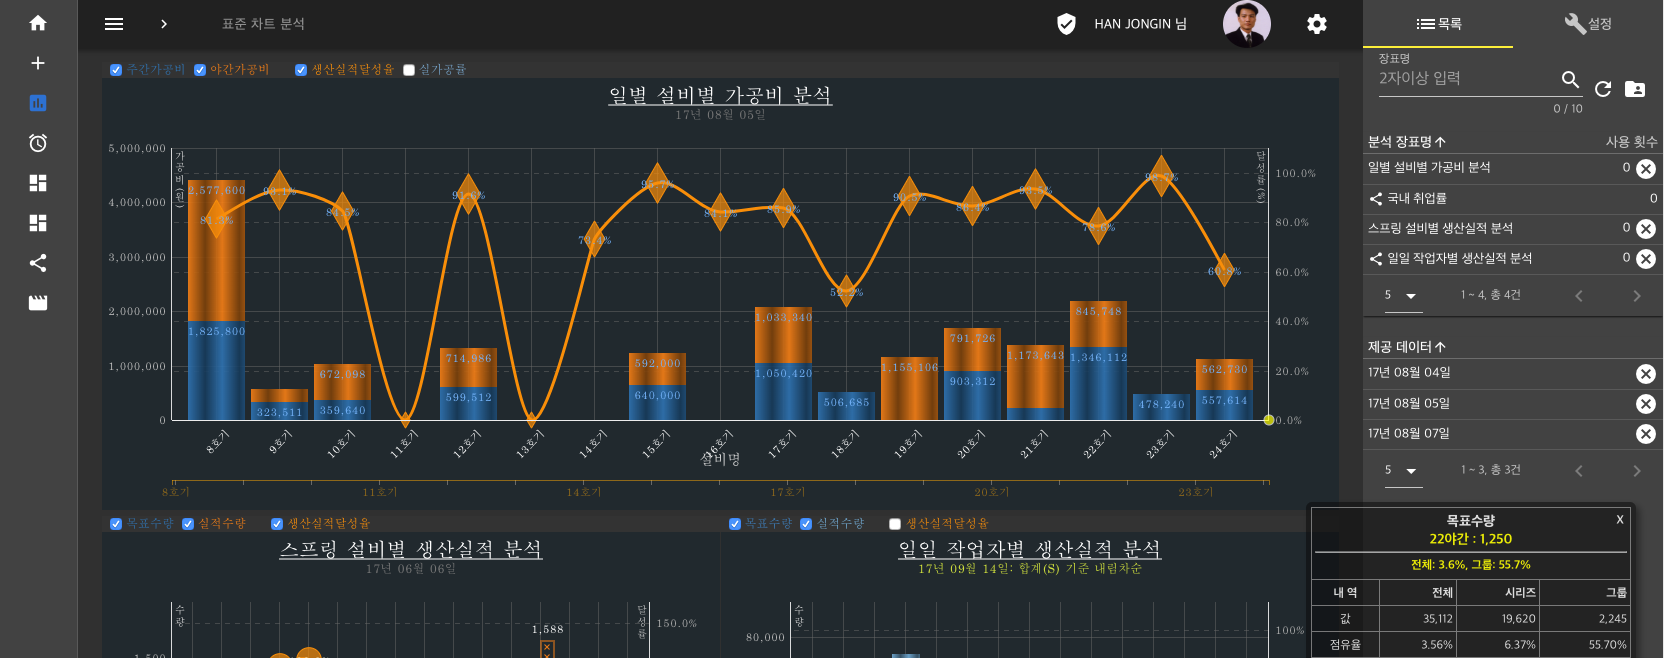The height and width of the screenshot is (658, 1664).
Task: Click the plus add icon in sidebar
Action: tap(38, 63)
